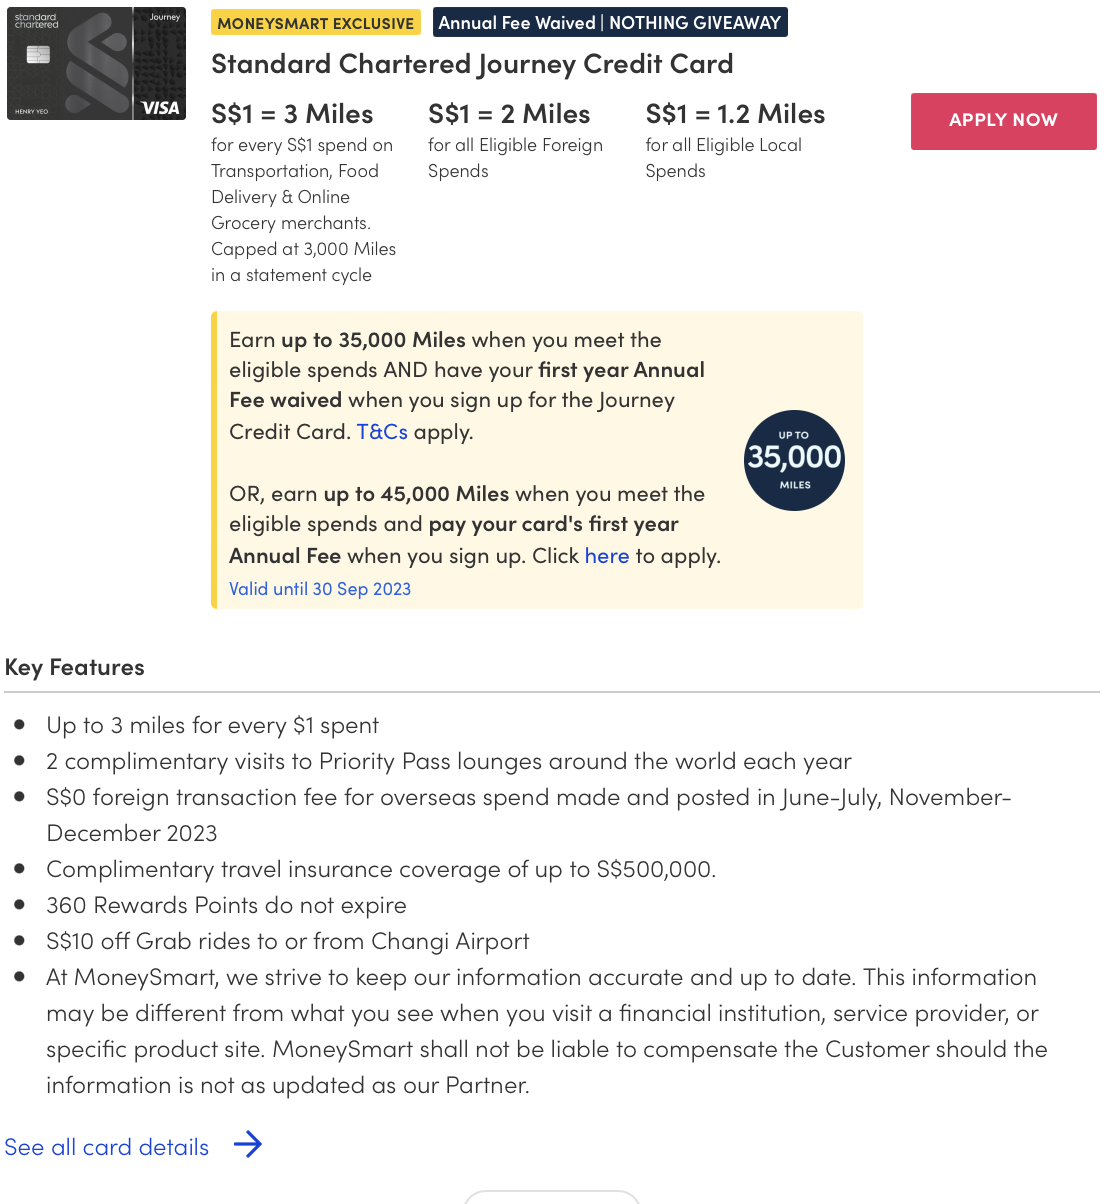Click the 35,000 Miles circular badge
The width and height of the screenshot is (1108, 1204).
click(x=794, y=460)
